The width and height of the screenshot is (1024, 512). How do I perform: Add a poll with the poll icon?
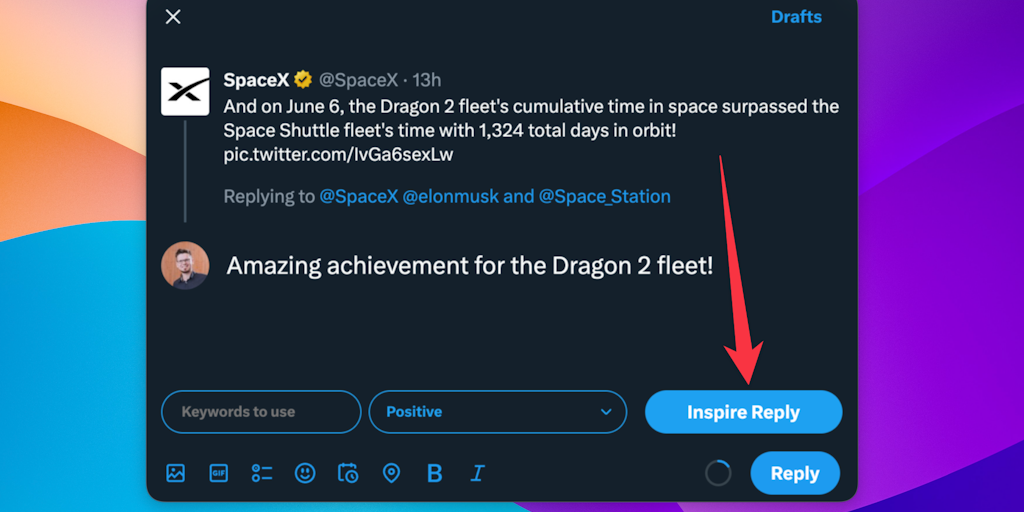[x=262, y=473]
